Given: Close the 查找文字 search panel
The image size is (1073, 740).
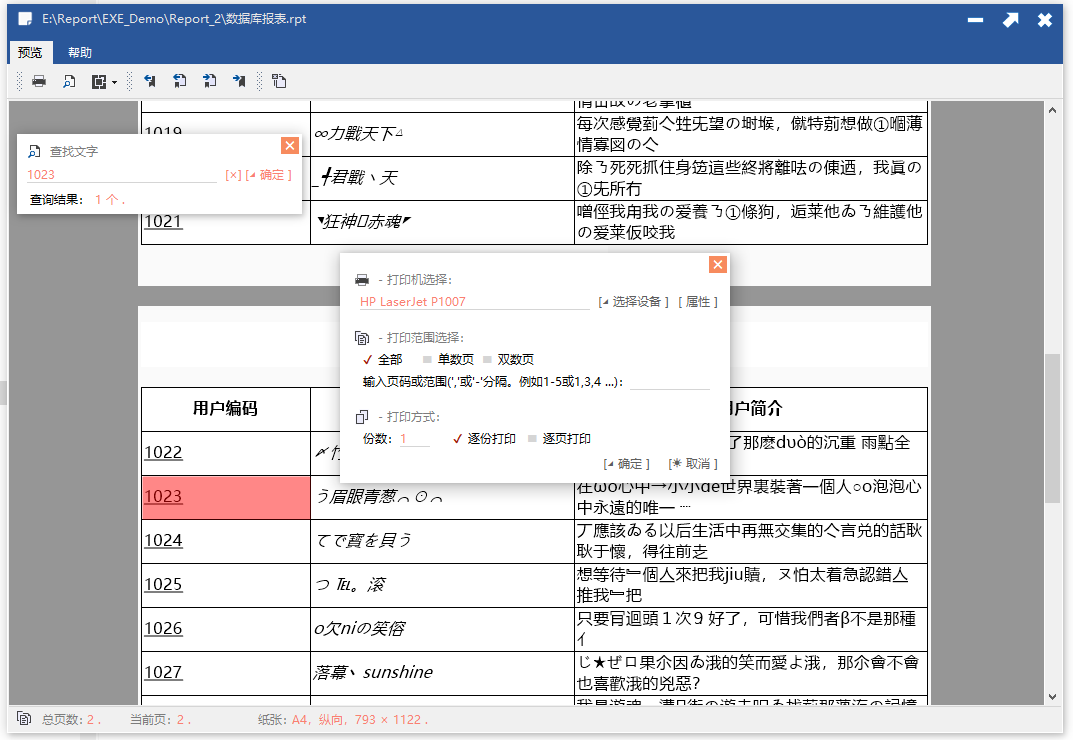Looking at the screenshot, I should [x=290, y=145].
